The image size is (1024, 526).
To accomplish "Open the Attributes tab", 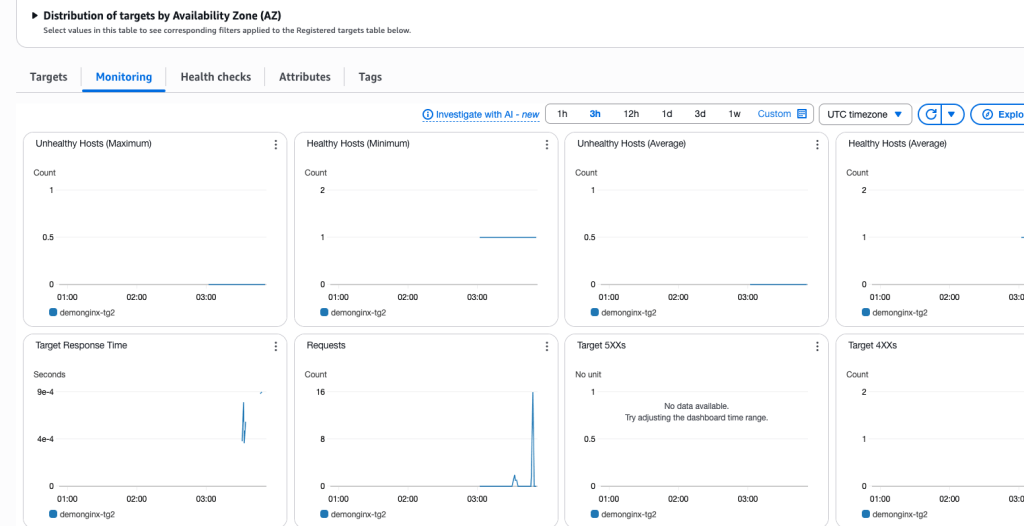I will pyautogui.click(x=304, y=77).
